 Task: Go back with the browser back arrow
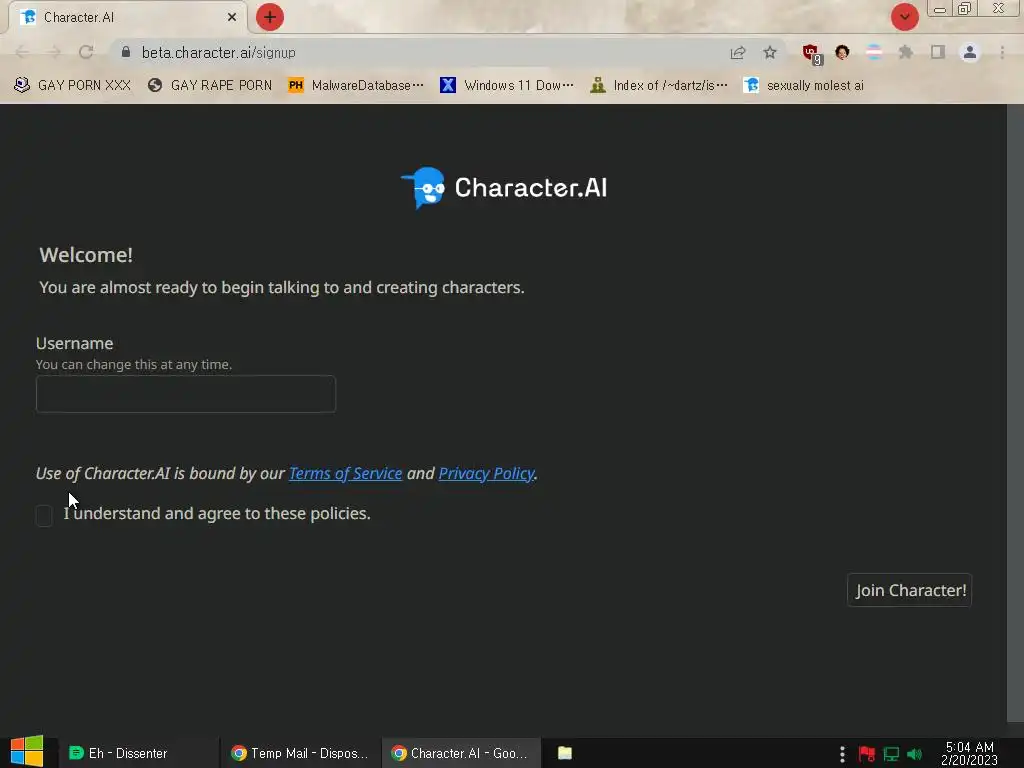click(22, 52)
